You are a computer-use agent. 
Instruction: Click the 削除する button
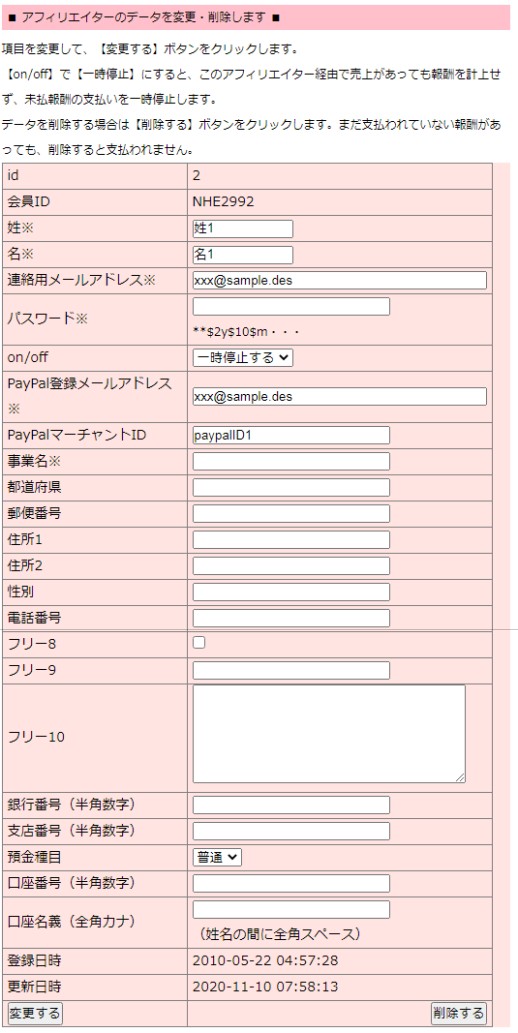tap(459, 1012)
